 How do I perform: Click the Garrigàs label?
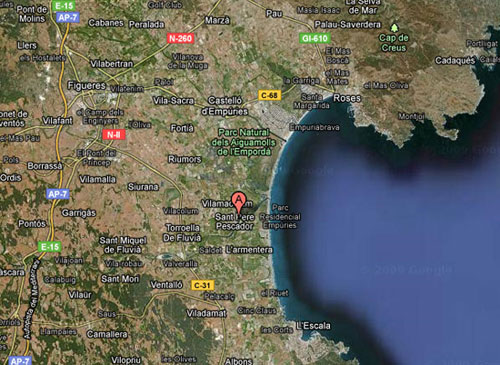pos(79,213)
